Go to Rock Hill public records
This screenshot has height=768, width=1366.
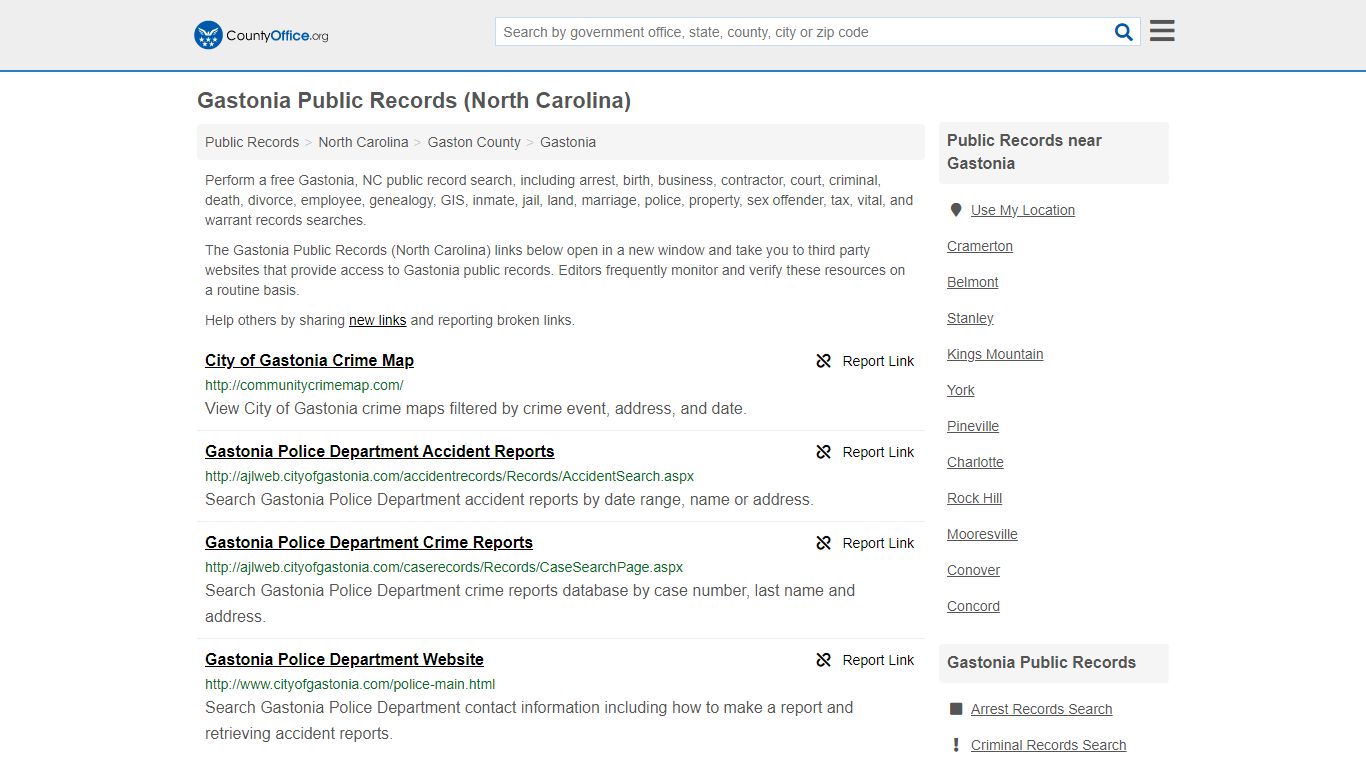pyautogui.click(x=974, y=498)
